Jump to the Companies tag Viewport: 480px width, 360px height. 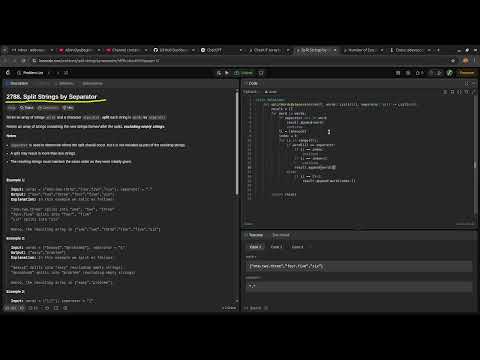pos(48,108)
